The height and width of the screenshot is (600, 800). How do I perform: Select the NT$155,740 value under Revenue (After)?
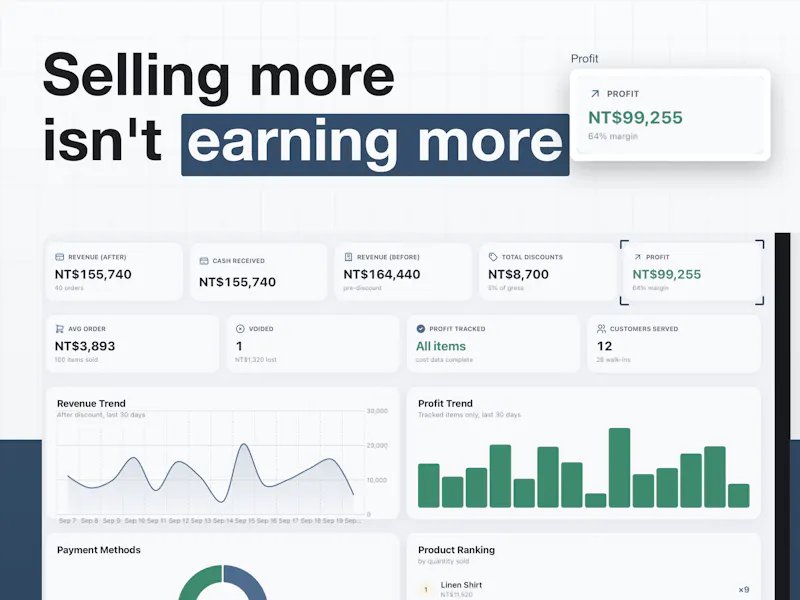coord(93,274)
